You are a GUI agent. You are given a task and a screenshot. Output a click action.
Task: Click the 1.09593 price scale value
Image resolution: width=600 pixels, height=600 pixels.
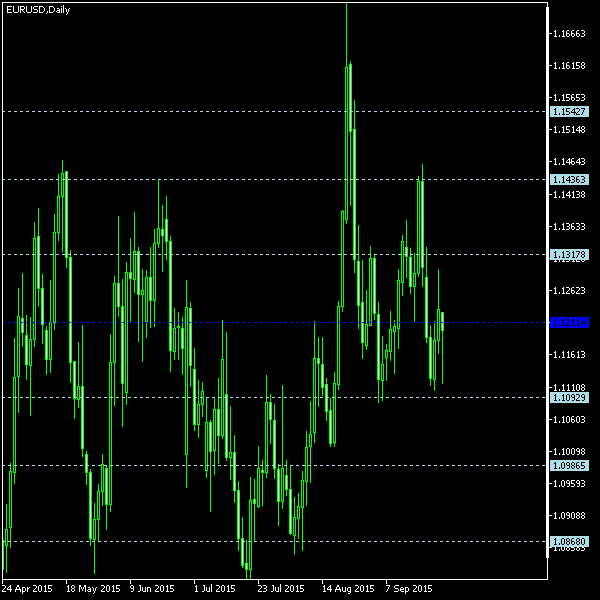click(569, 484)
